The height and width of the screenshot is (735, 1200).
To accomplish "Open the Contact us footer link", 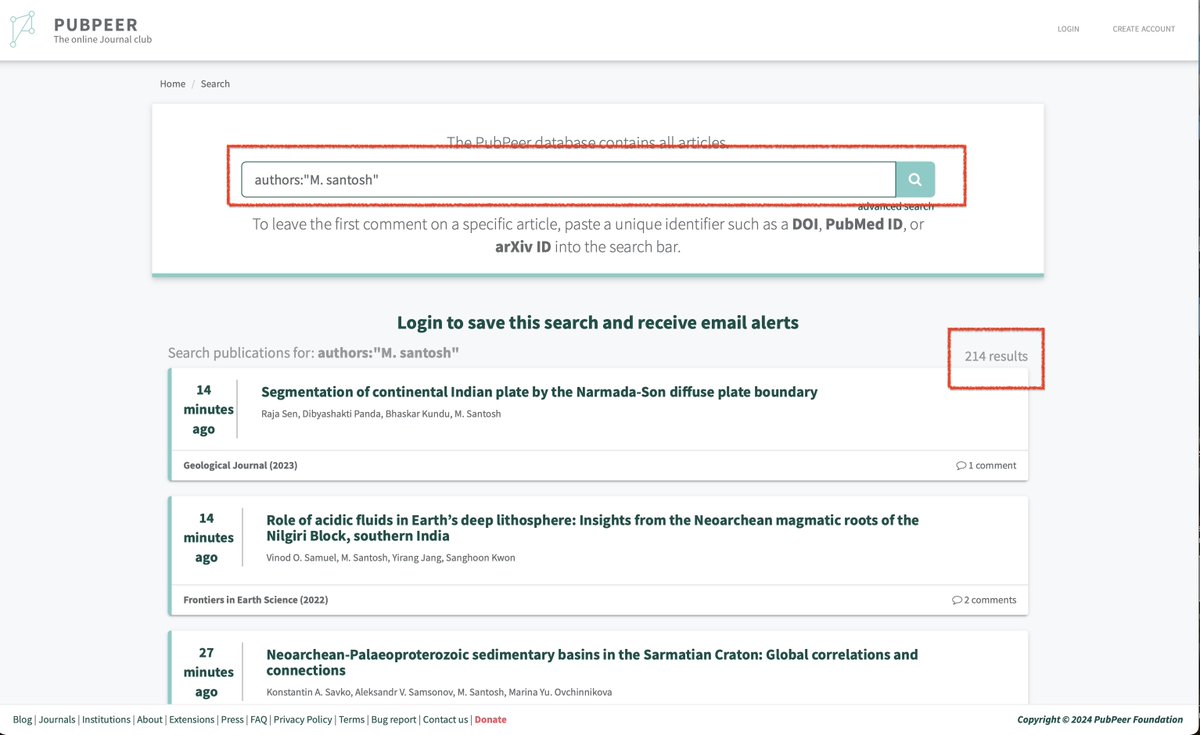I will point(445,720).
